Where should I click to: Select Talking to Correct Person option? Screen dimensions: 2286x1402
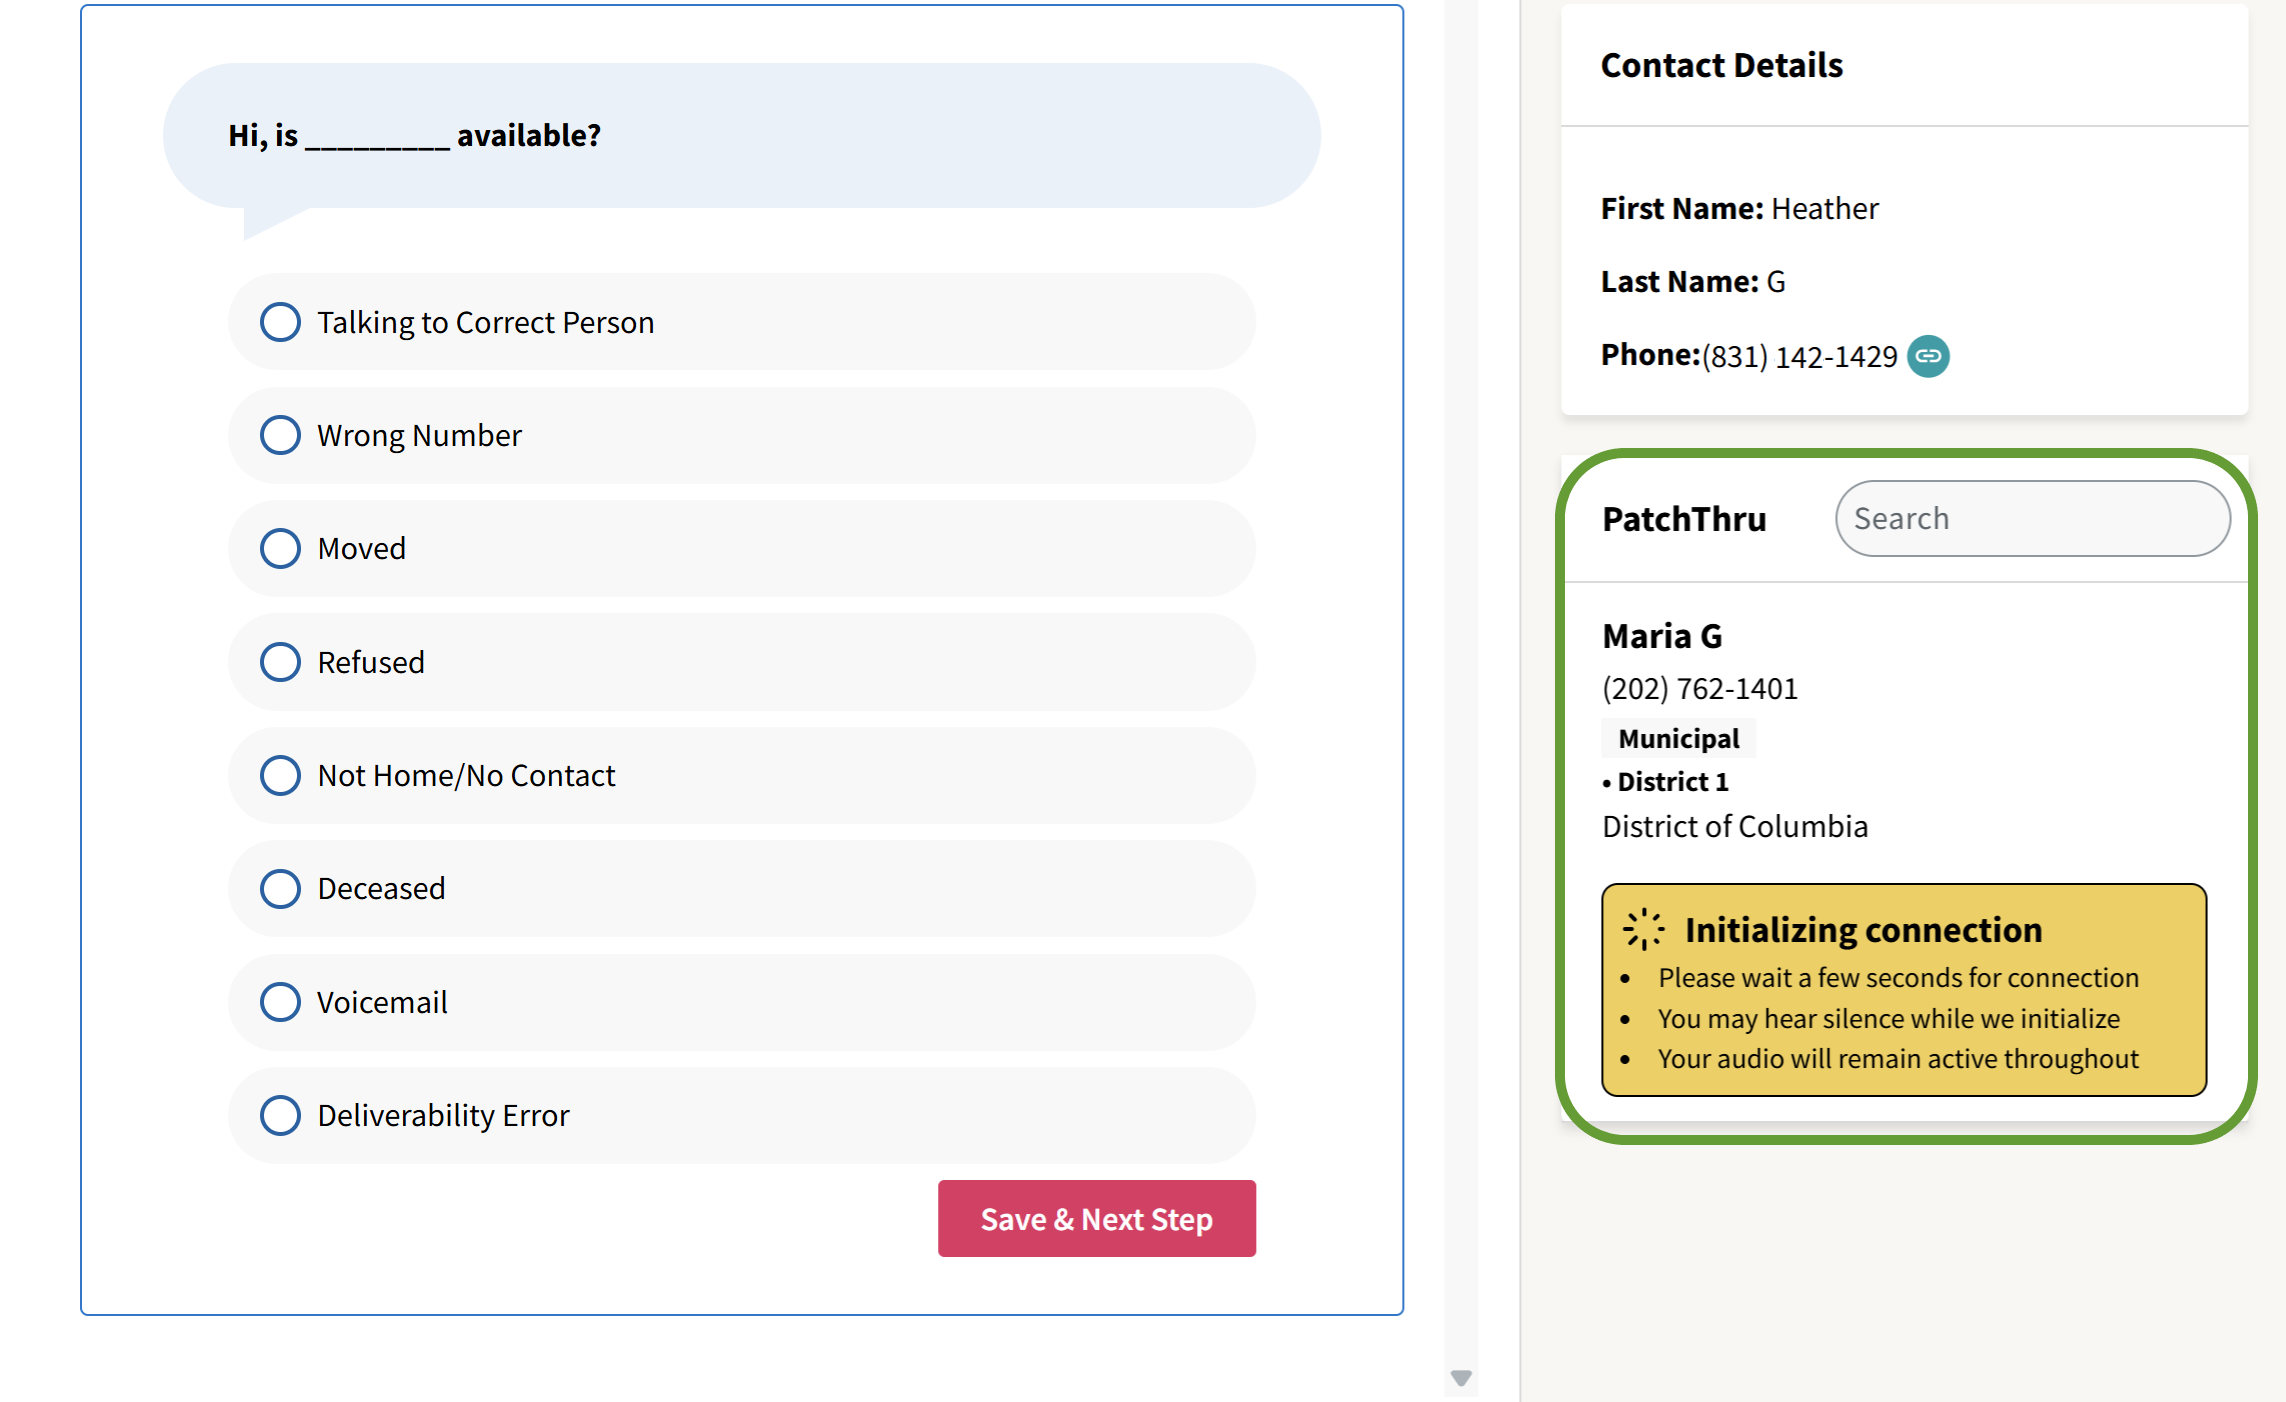(x=280, y=322)
